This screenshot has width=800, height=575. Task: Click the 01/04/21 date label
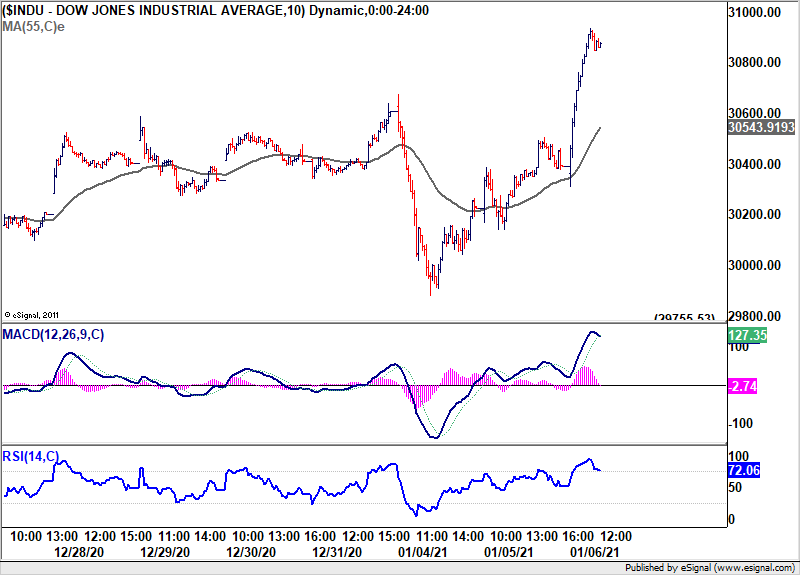click(422, 552)
